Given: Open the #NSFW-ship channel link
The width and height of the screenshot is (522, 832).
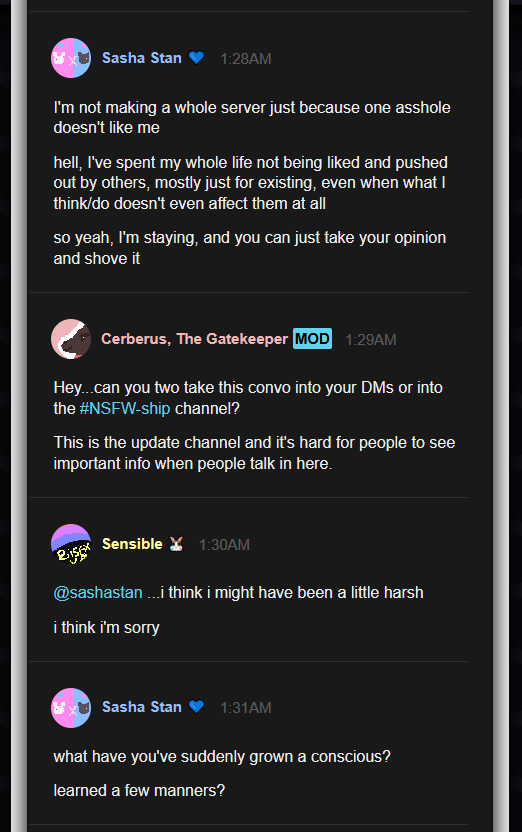Looking at the screenshot, I should tap(125, 408).
